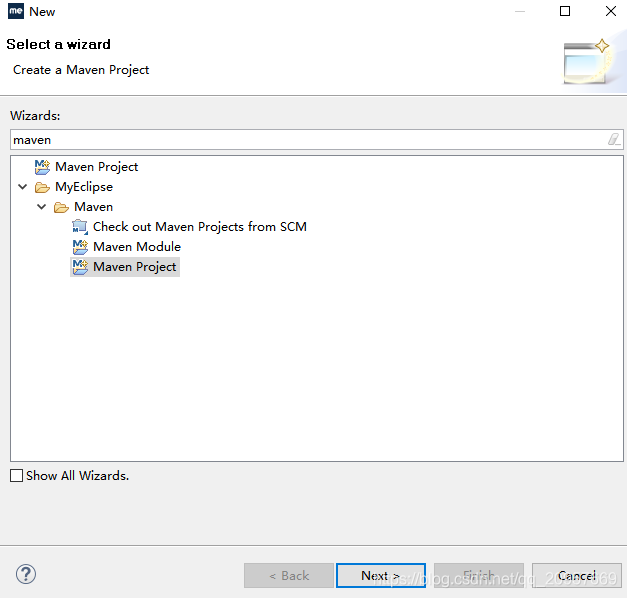Screen dimensions: 627x598
Task: Select highlighted 'Maven Project' under Maven folder
Action: pyautogui.click(x=135, y=267)
